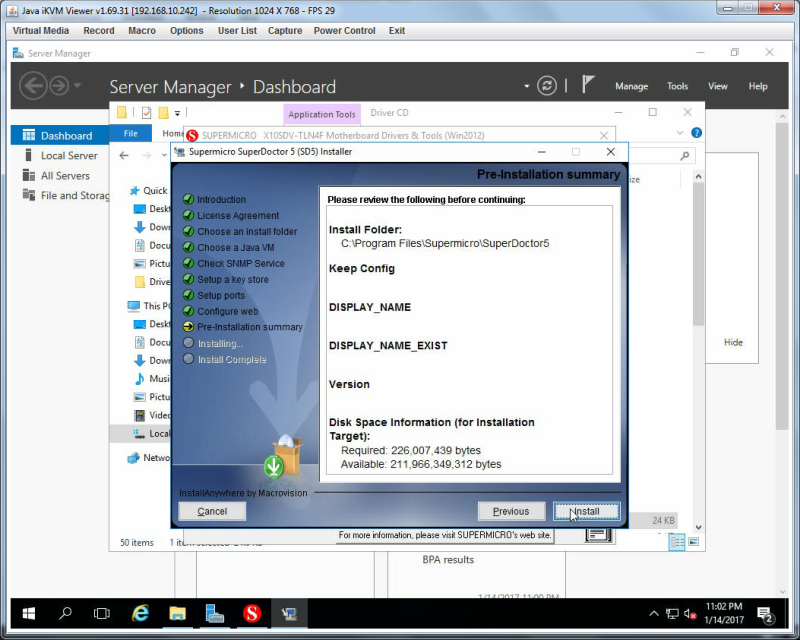Click the Server Manager refresh icon
The image size is (800, 640).
tap(546, 86)
